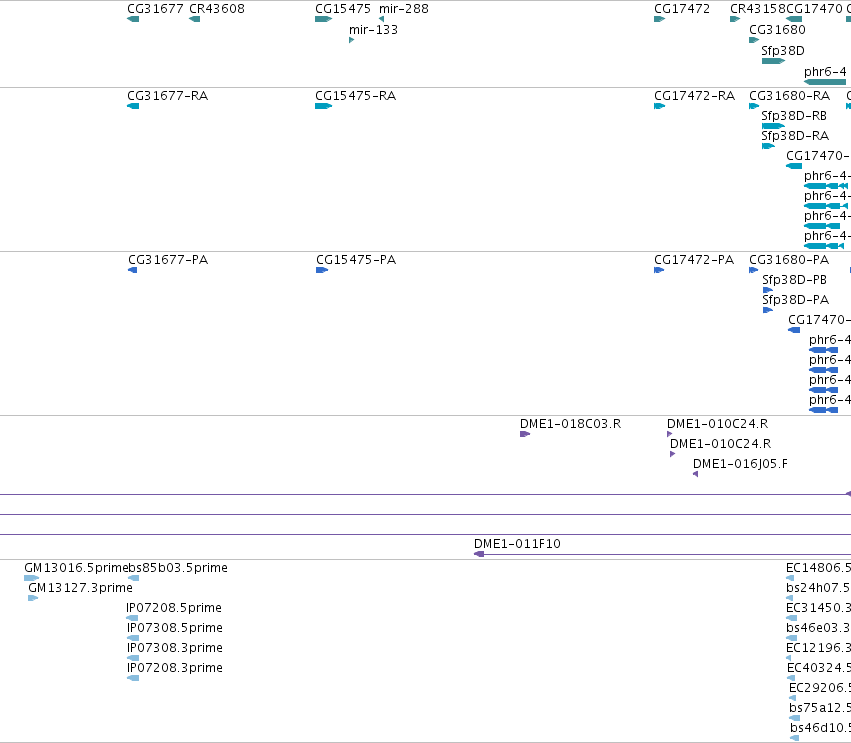Select transcript Sfp38D-RB label
851x743 pixels.
coord(794,116)
